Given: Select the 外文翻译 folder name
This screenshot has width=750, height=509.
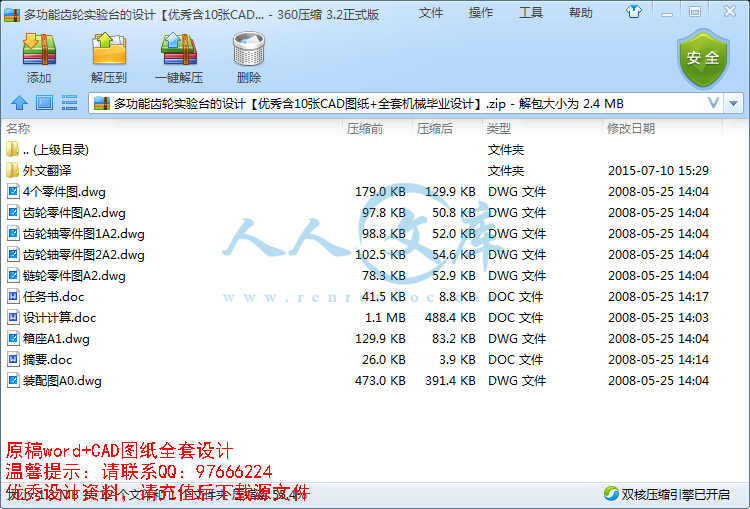Looking at the screenshot, I should (x=47, y=171).
